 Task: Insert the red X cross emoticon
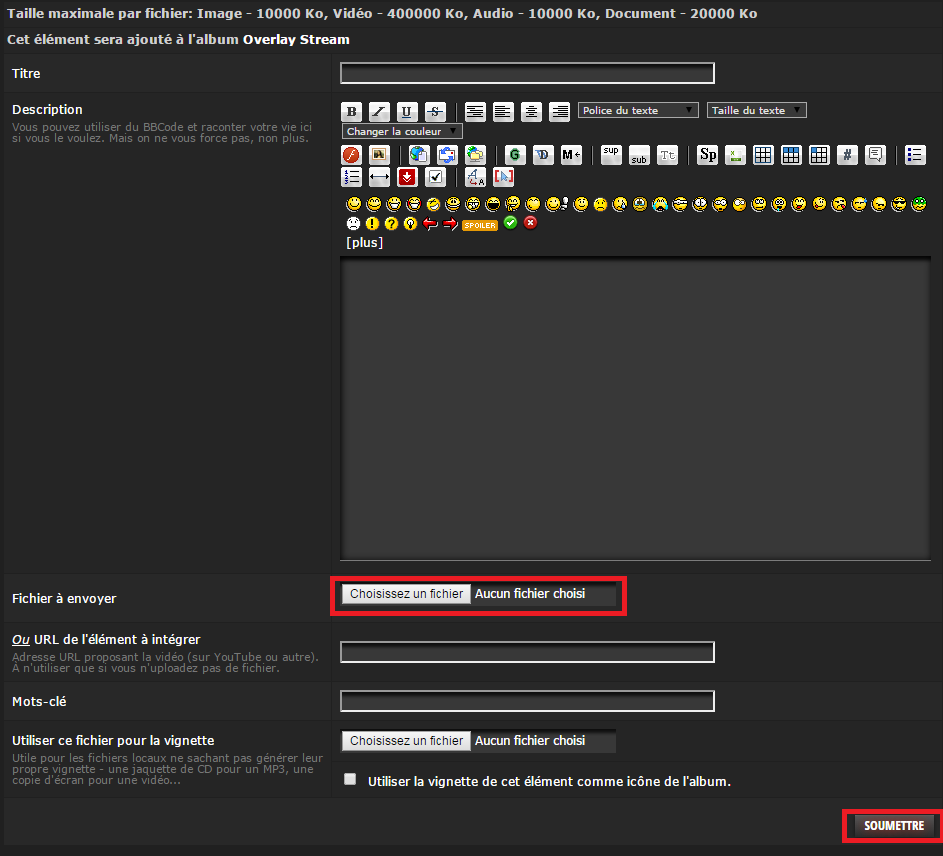[530, 223]
